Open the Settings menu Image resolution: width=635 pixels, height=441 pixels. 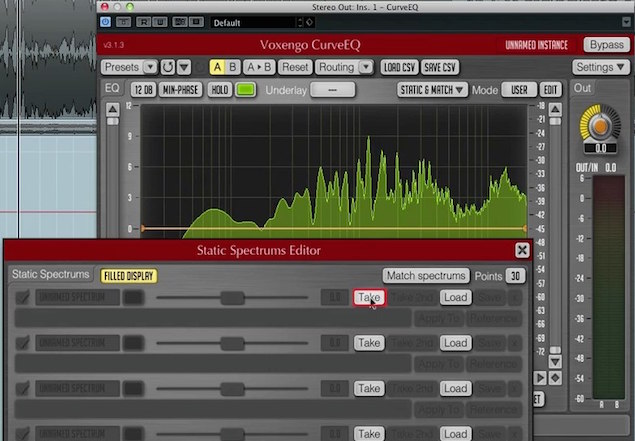pyautogui.click(x=601, y=67)
